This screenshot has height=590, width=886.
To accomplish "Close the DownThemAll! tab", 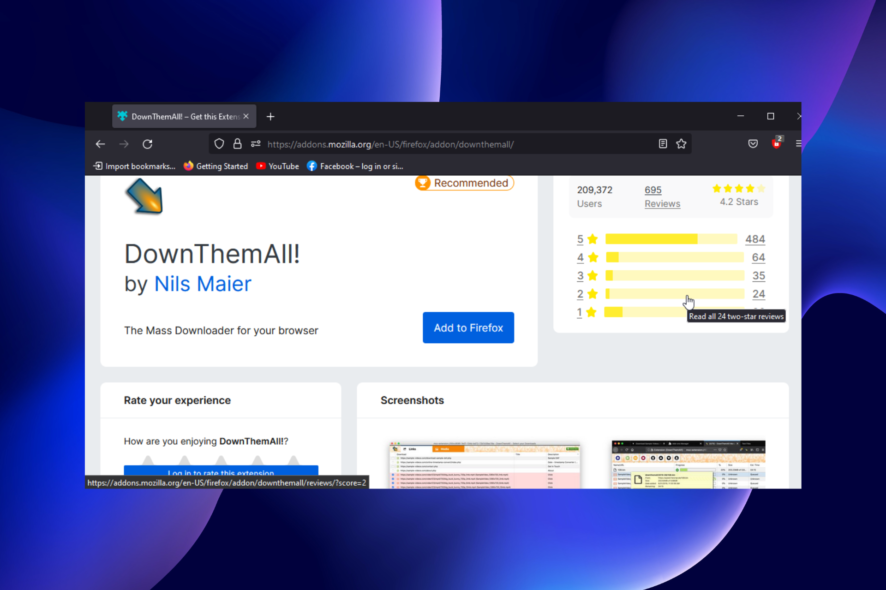I will click(x=246, y=116).
